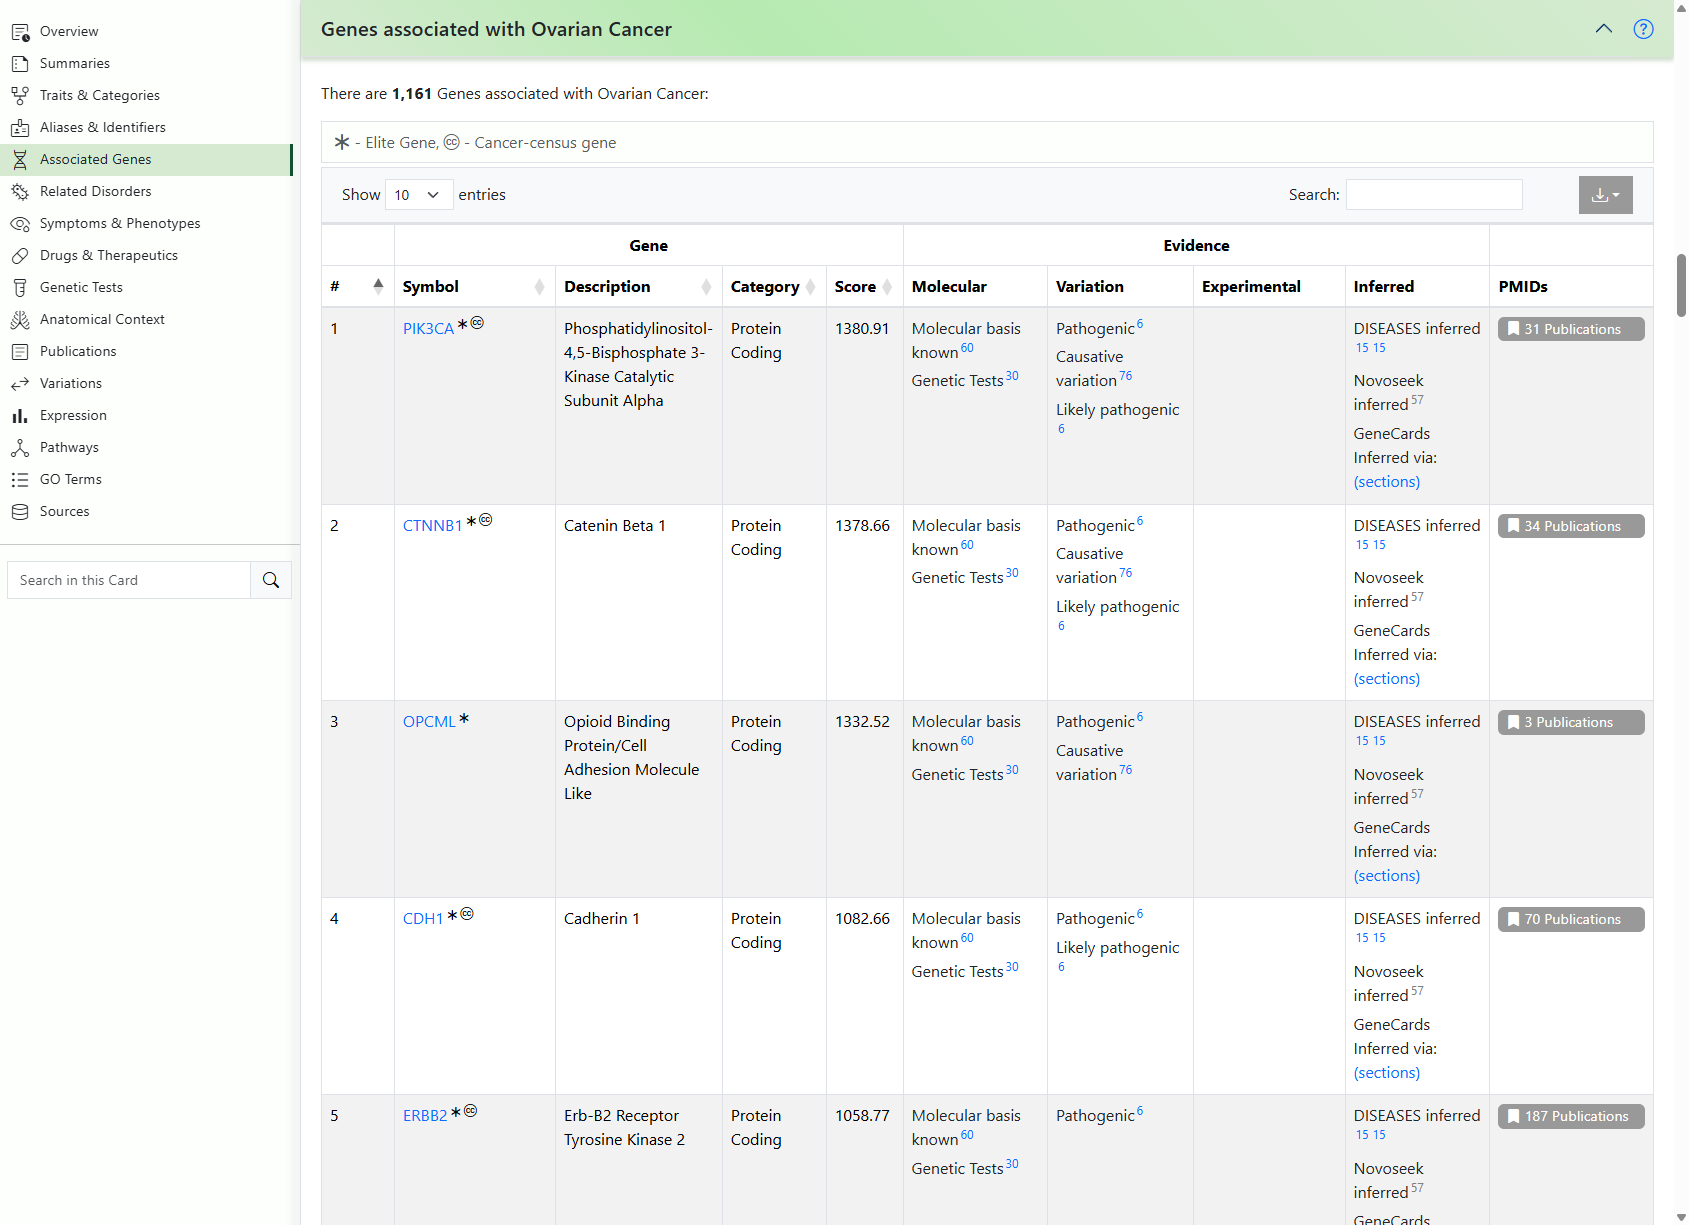Click the help question mark icon
The width and height of the screenshot is (1689, 1225).
tap(1643, 29)
